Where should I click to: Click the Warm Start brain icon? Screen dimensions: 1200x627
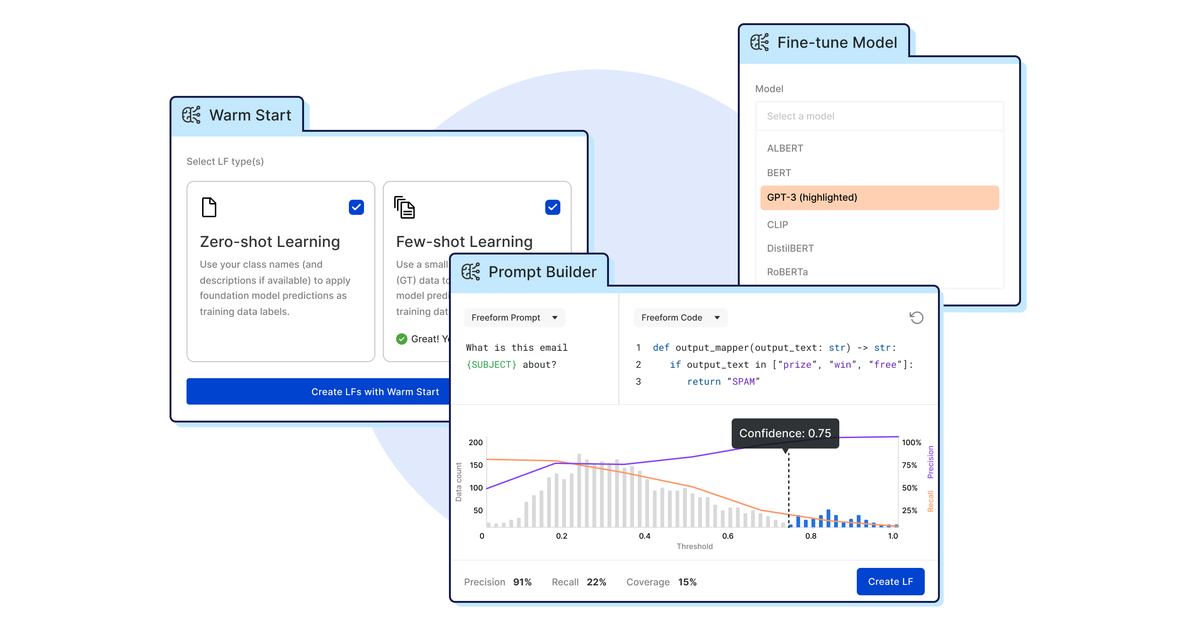pyautogui.click(x=191, y=115)
